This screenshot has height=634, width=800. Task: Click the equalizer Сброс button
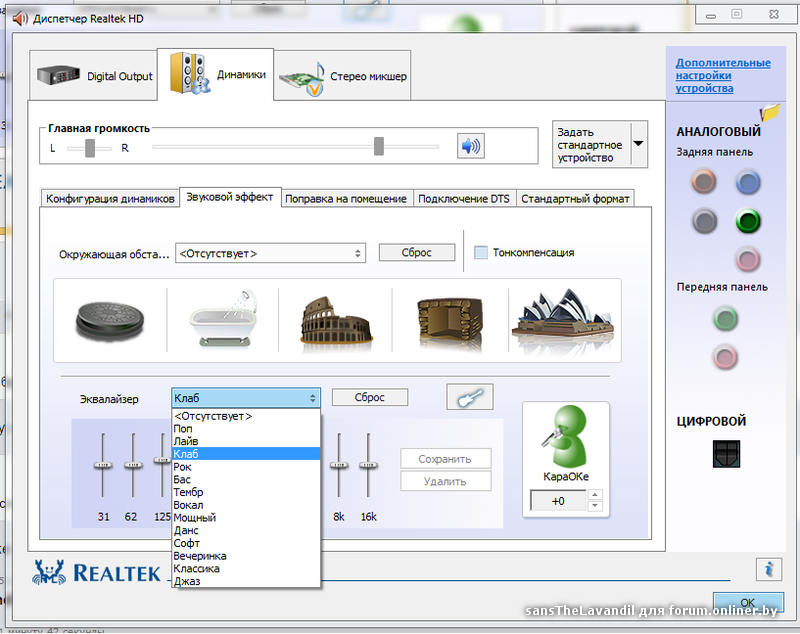(370, 397)
